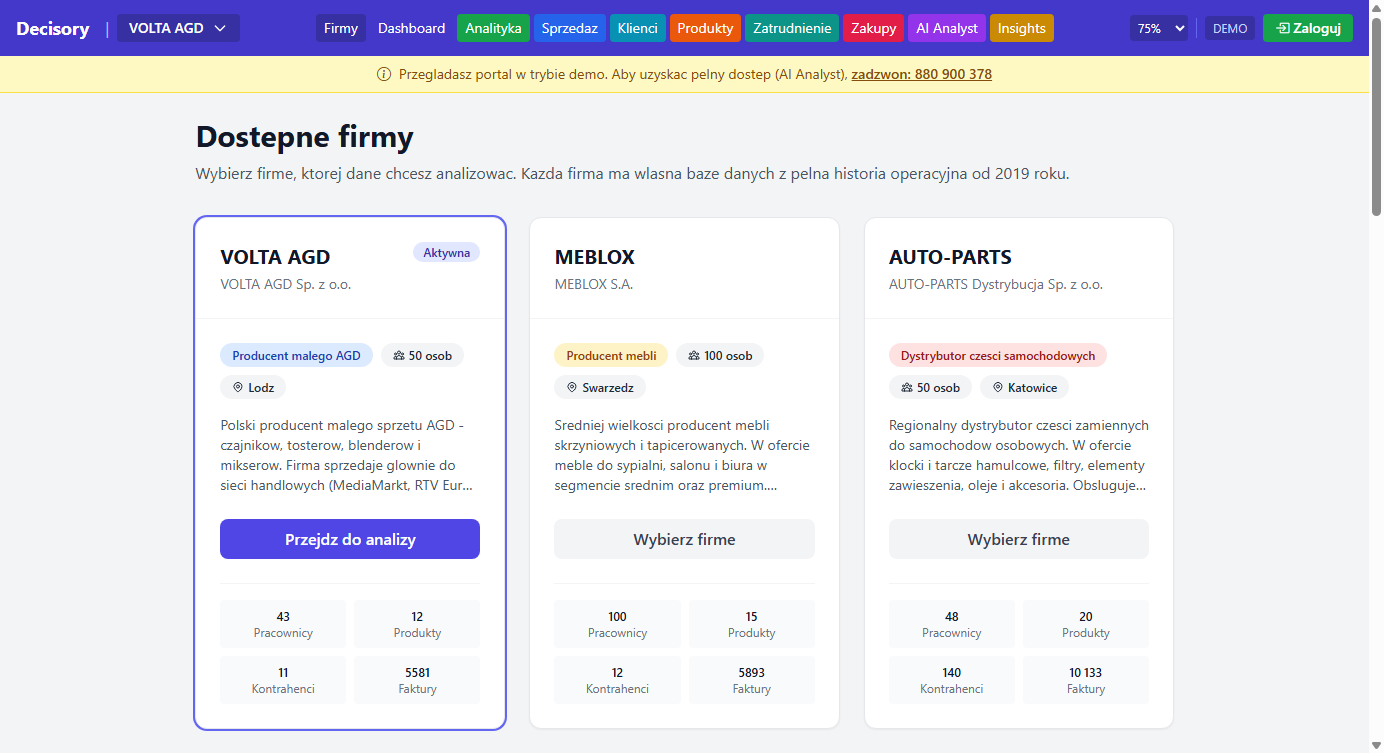The height and width of the screenshot is (753, 1384).
Task: Click the location pin icon next to Lodz
Action: (x=238, y=387)
